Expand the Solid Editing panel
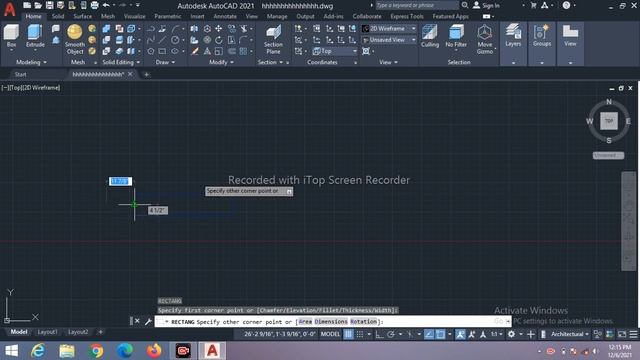Screen dimensions: 640x360 click(121, 62)
